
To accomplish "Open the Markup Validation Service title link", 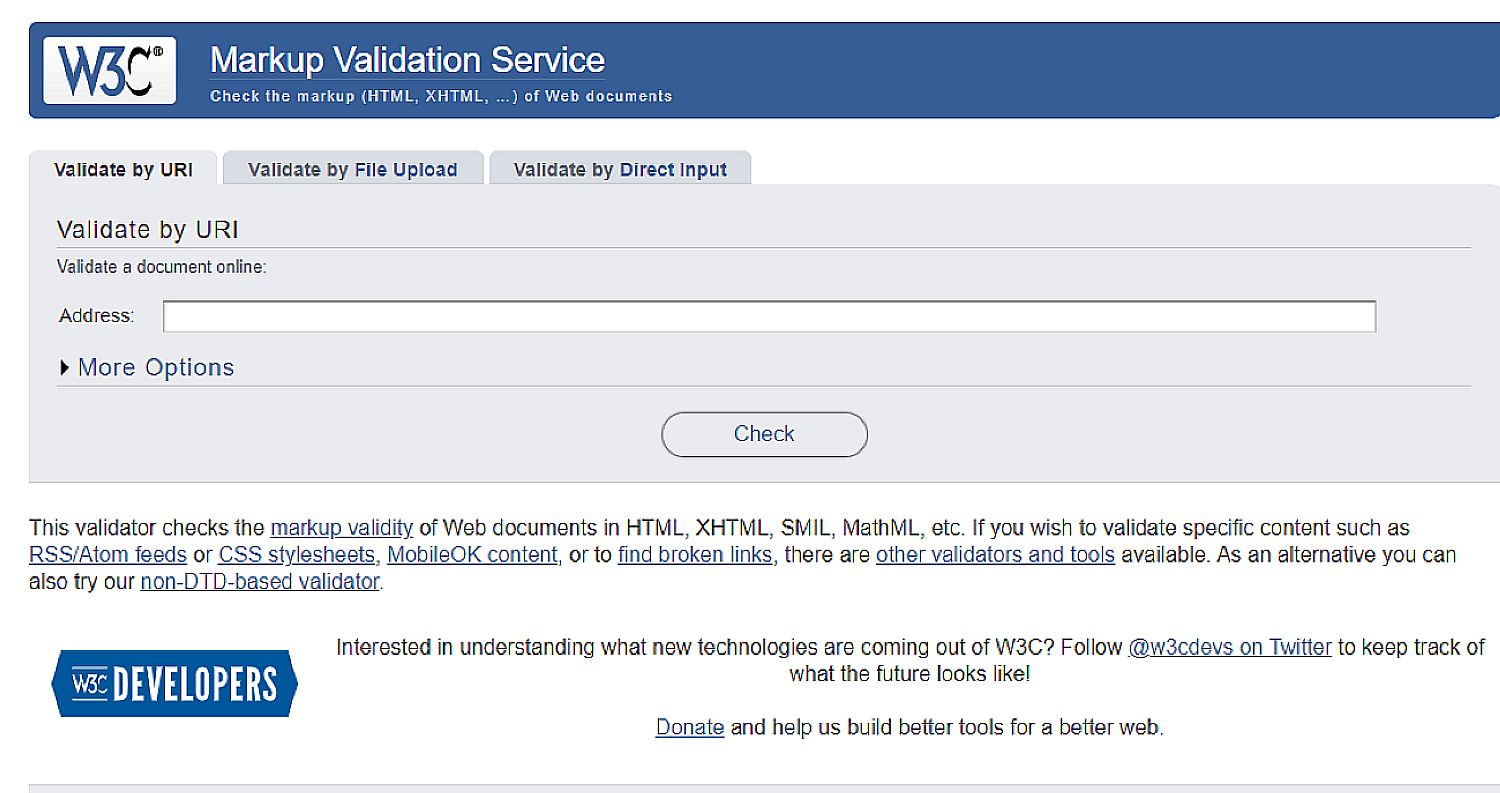I will [407, 60].
